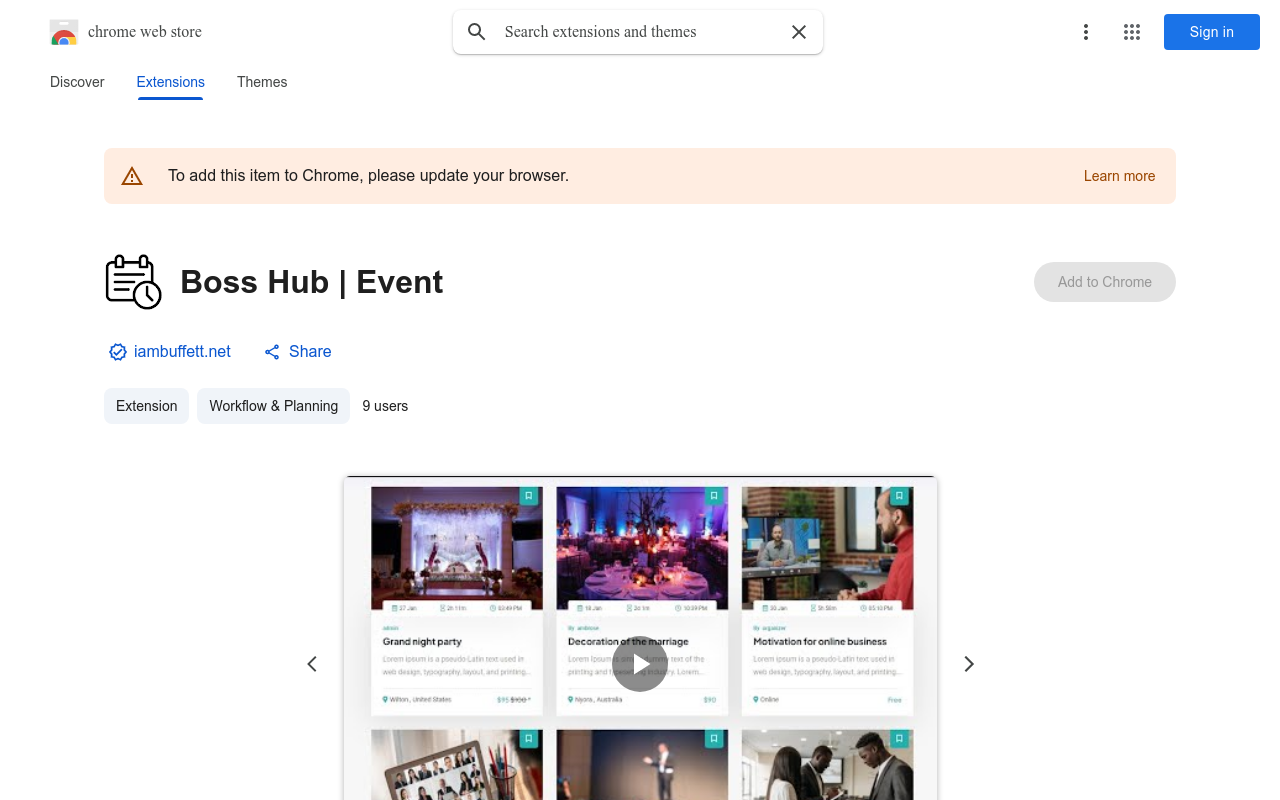Viewport: 1280px width, 800px height.
Task: Open the Learn more link
Action: pyautogui.click(x=1119, y=176)
